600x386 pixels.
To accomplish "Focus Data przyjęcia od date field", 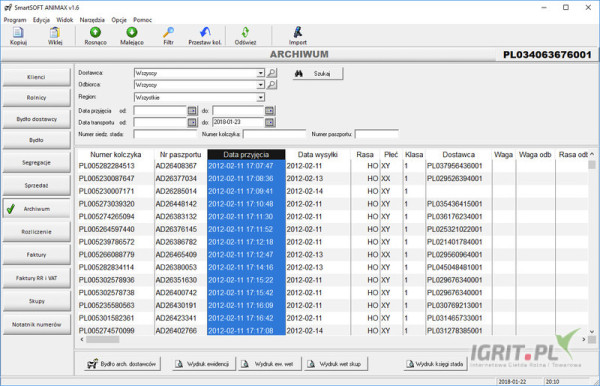I will coord(160,111).
